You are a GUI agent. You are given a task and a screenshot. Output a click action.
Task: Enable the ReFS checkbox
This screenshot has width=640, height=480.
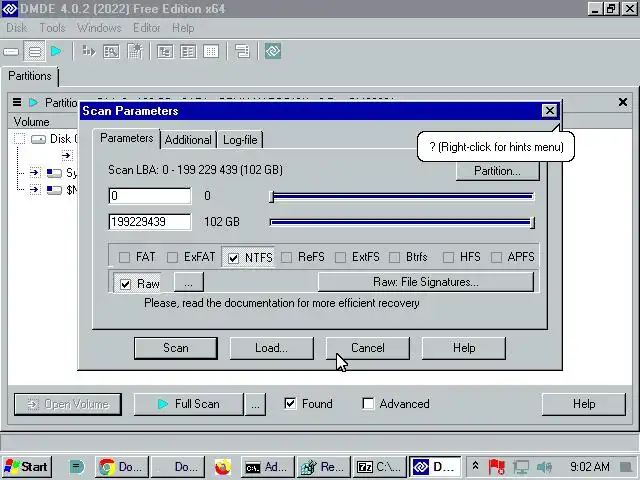(x=287, y=257)
